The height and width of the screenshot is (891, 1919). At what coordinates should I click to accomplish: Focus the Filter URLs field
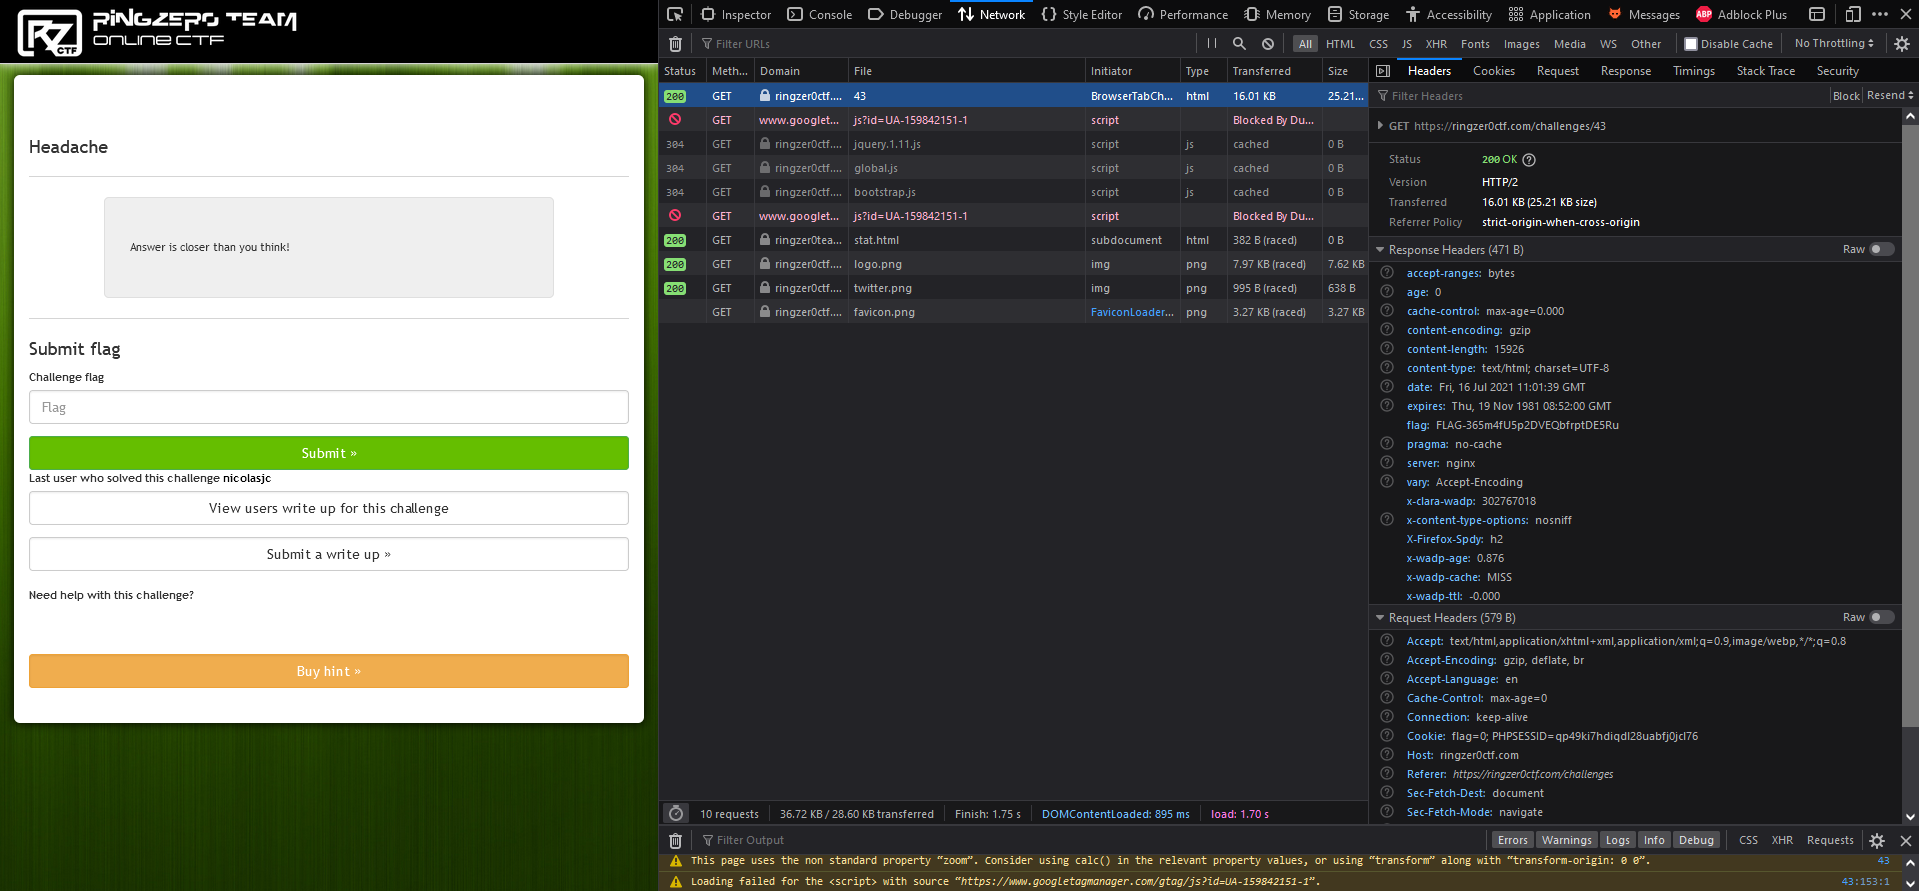tap(945, 44)
